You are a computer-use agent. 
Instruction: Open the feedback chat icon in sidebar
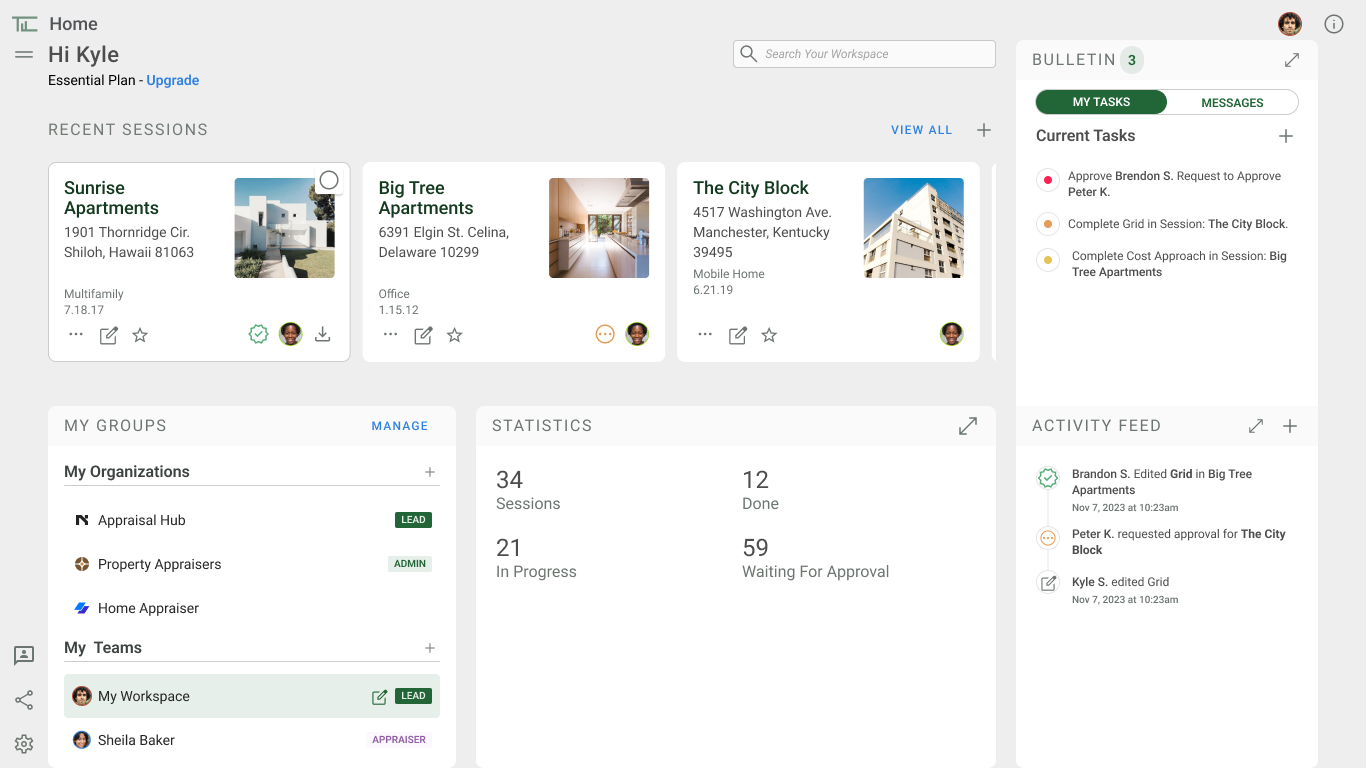point(24,656)
